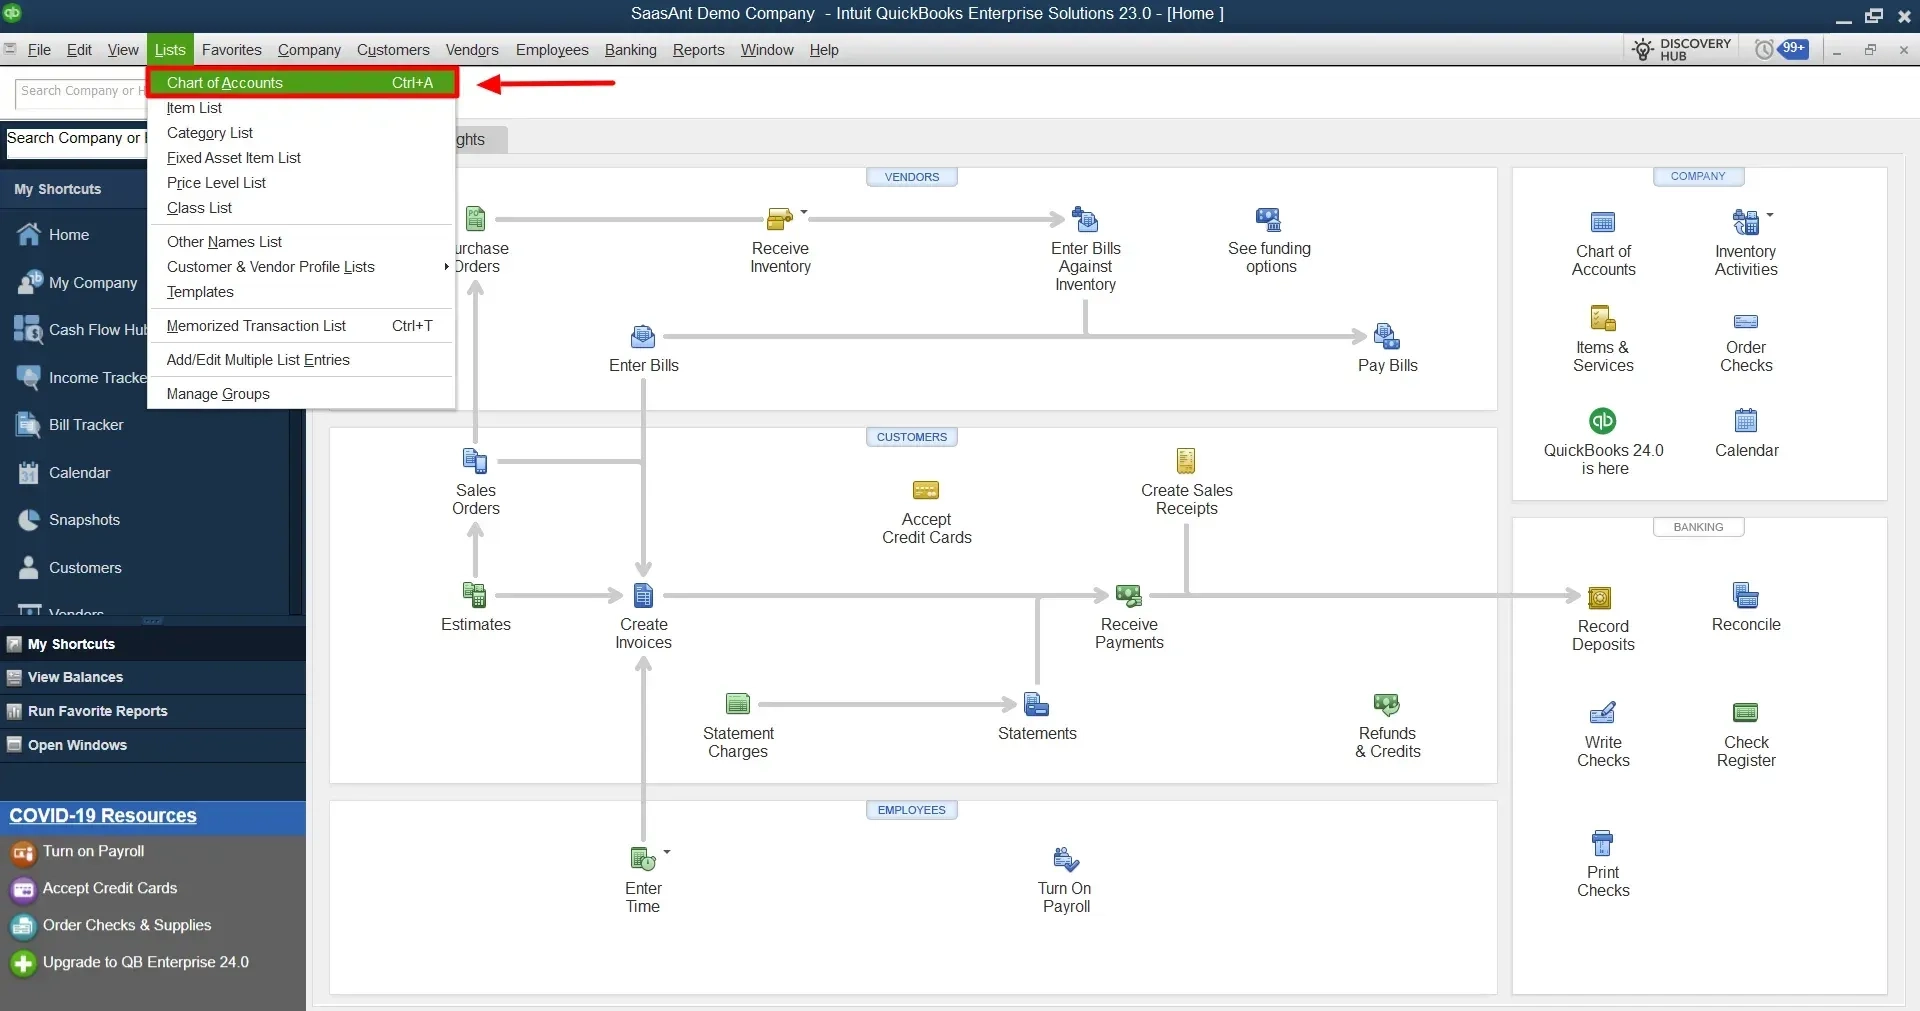Open Print Checks icon
Viewport: 1920px width, 1011px height.
click(1603, 842)
